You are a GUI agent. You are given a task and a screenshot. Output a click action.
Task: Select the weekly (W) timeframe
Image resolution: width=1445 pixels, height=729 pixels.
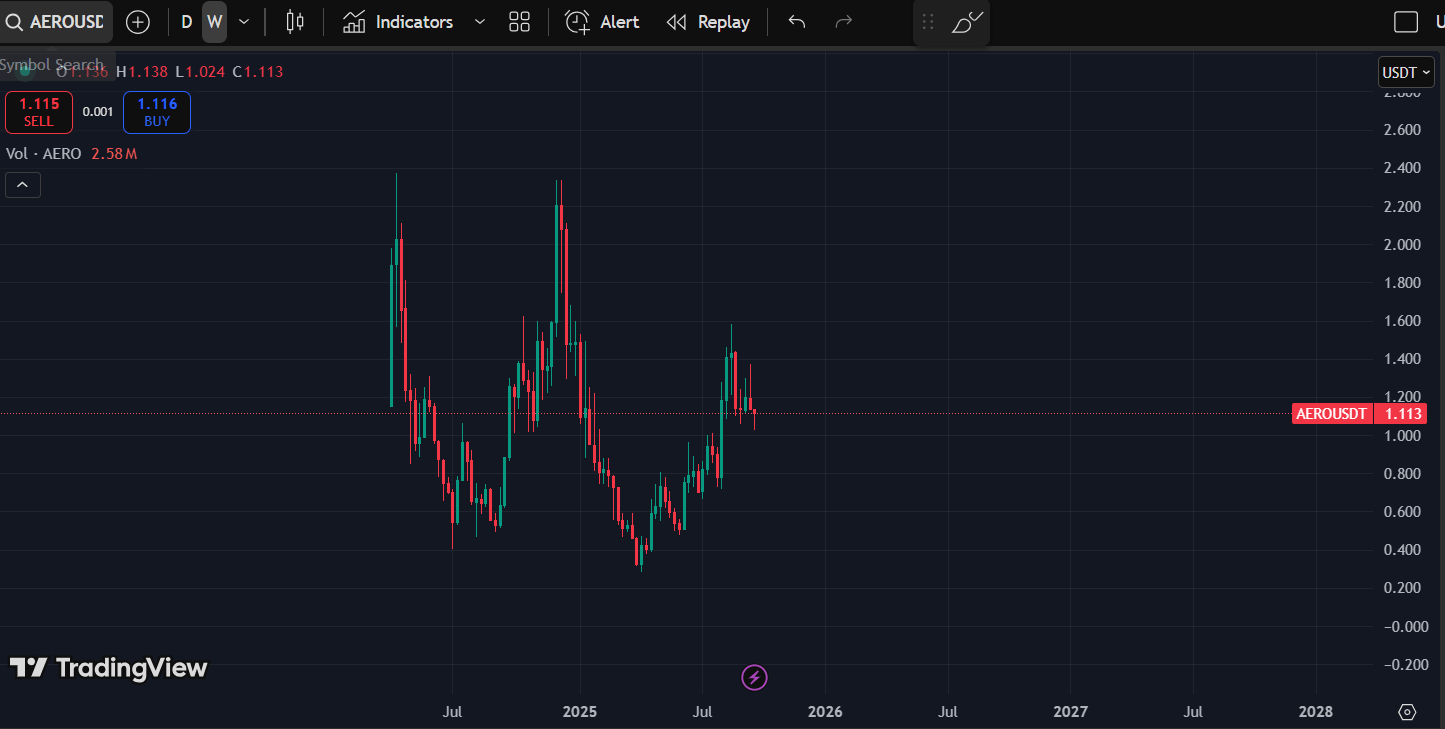214,22
